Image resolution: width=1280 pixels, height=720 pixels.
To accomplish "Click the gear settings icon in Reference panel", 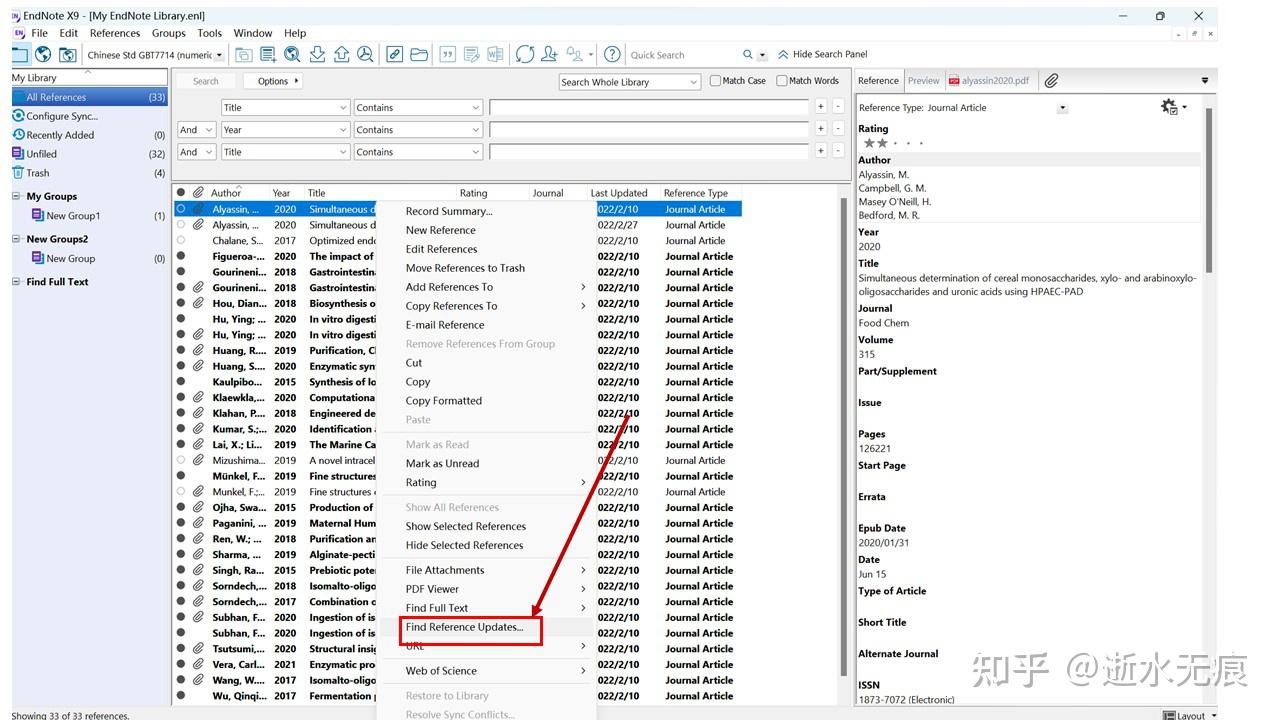I will click(1169, 107).
